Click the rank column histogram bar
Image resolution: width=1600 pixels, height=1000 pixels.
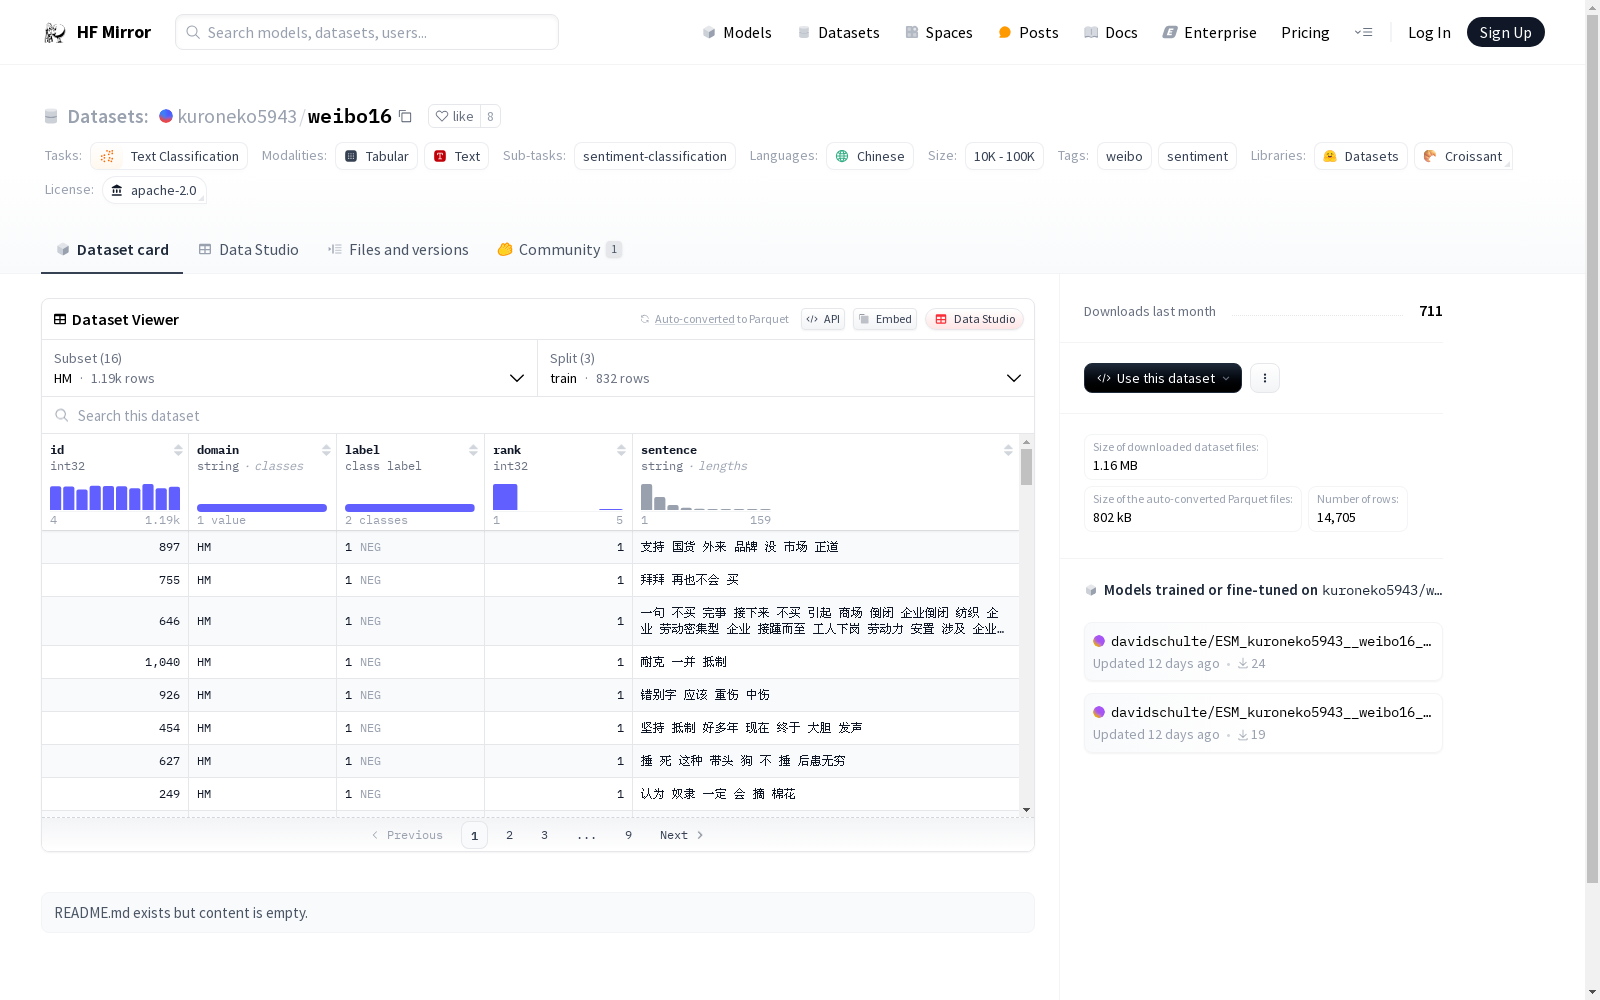505,497
